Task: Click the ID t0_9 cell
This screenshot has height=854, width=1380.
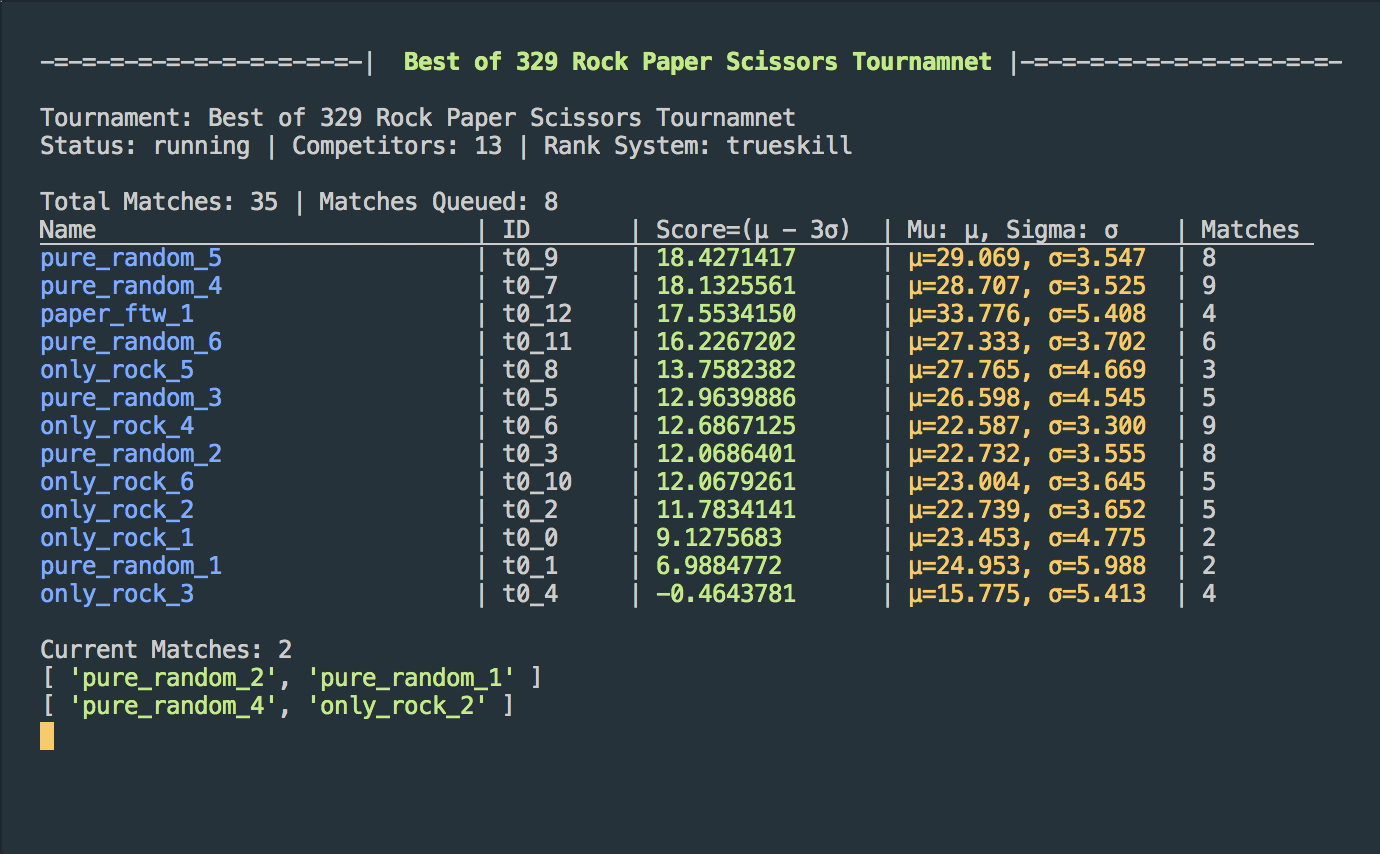Action: point(530,258)
